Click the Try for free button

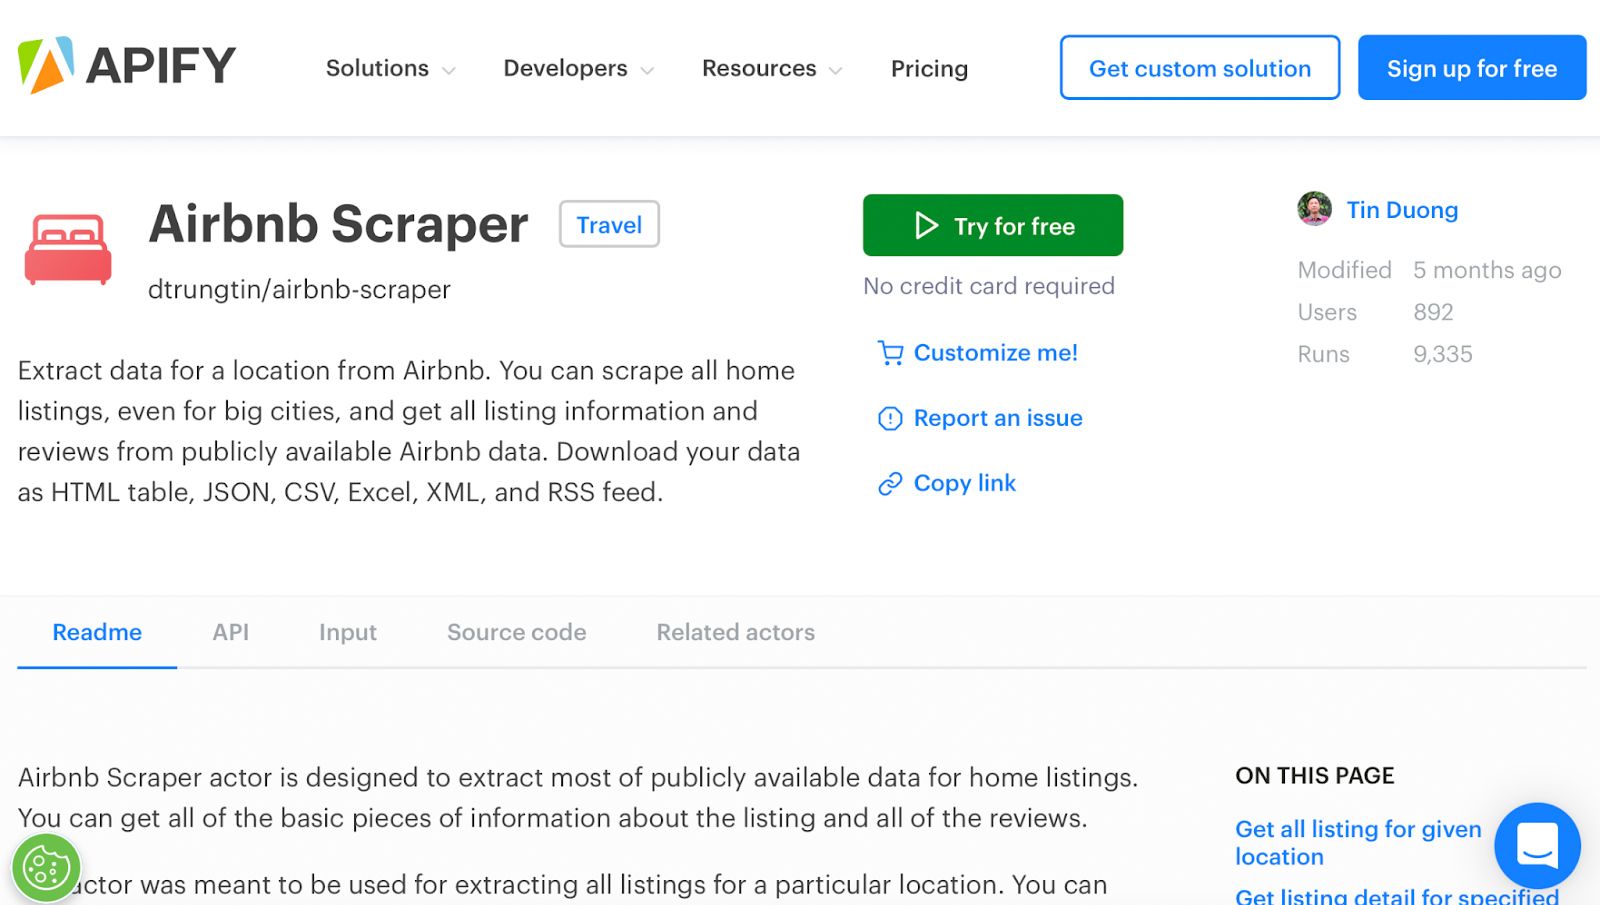click(x=993, y=225)
